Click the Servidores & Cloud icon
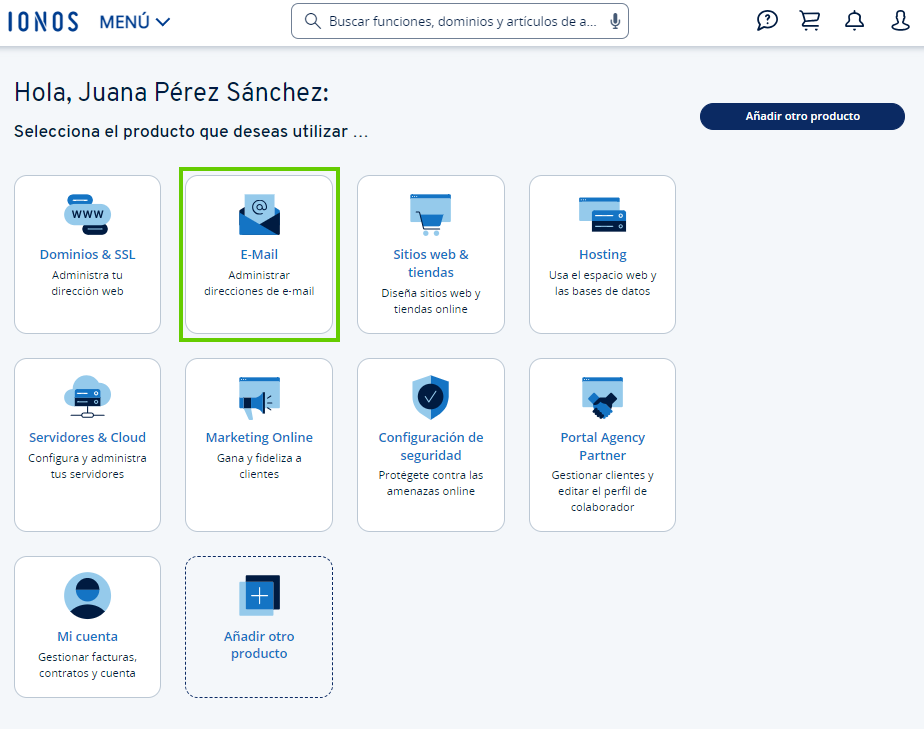This screenshot has height=729, width=924. [x=87, y=397]
